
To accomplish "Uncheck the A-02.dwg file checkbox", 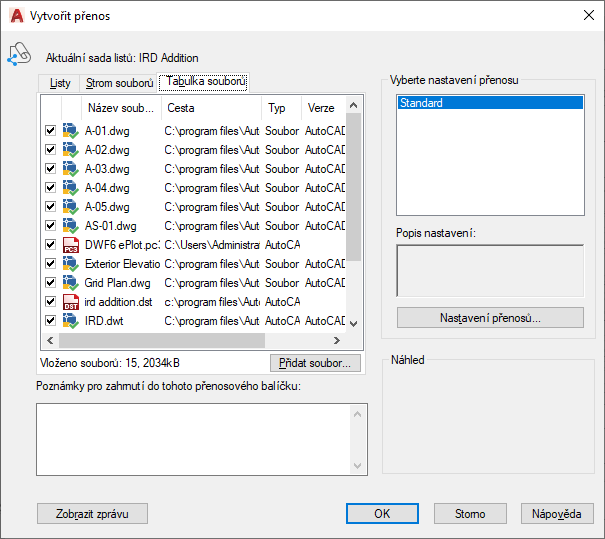I will coord(50,150).
